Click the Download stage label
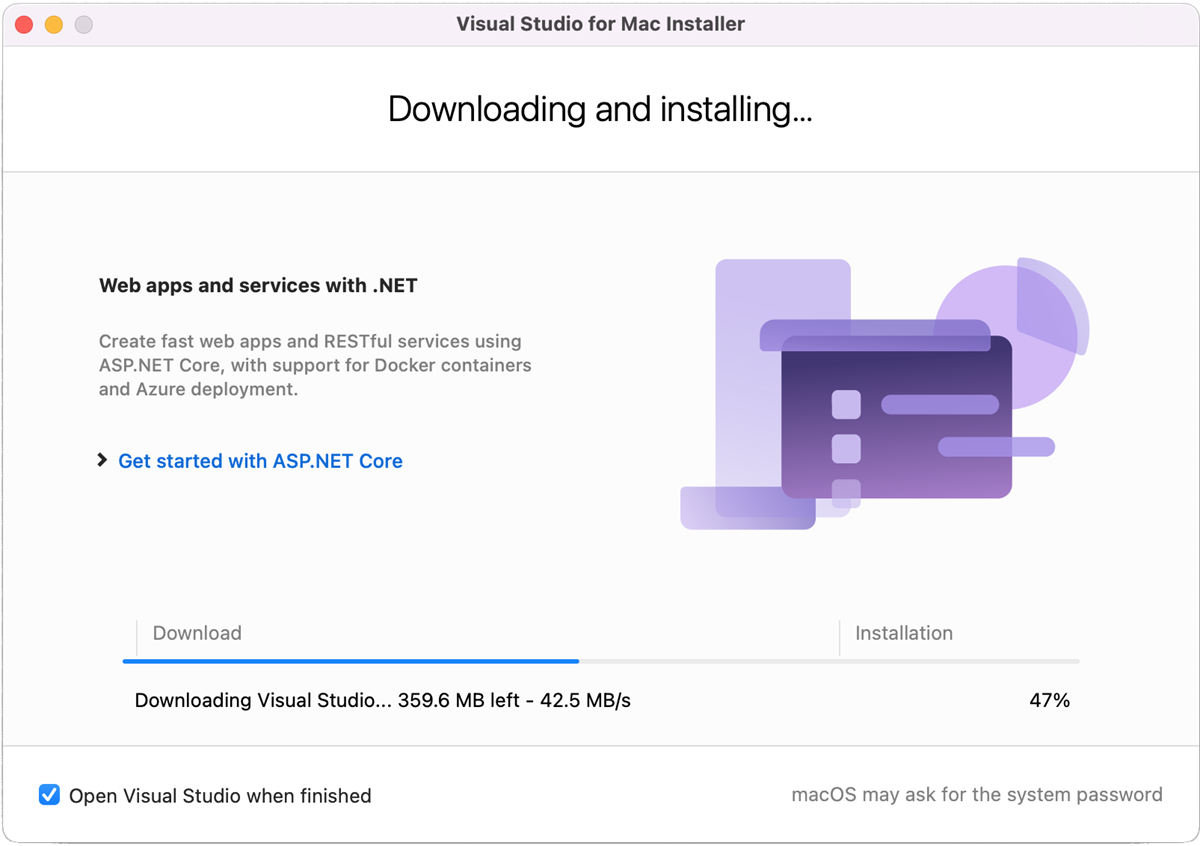 [197, 633]
